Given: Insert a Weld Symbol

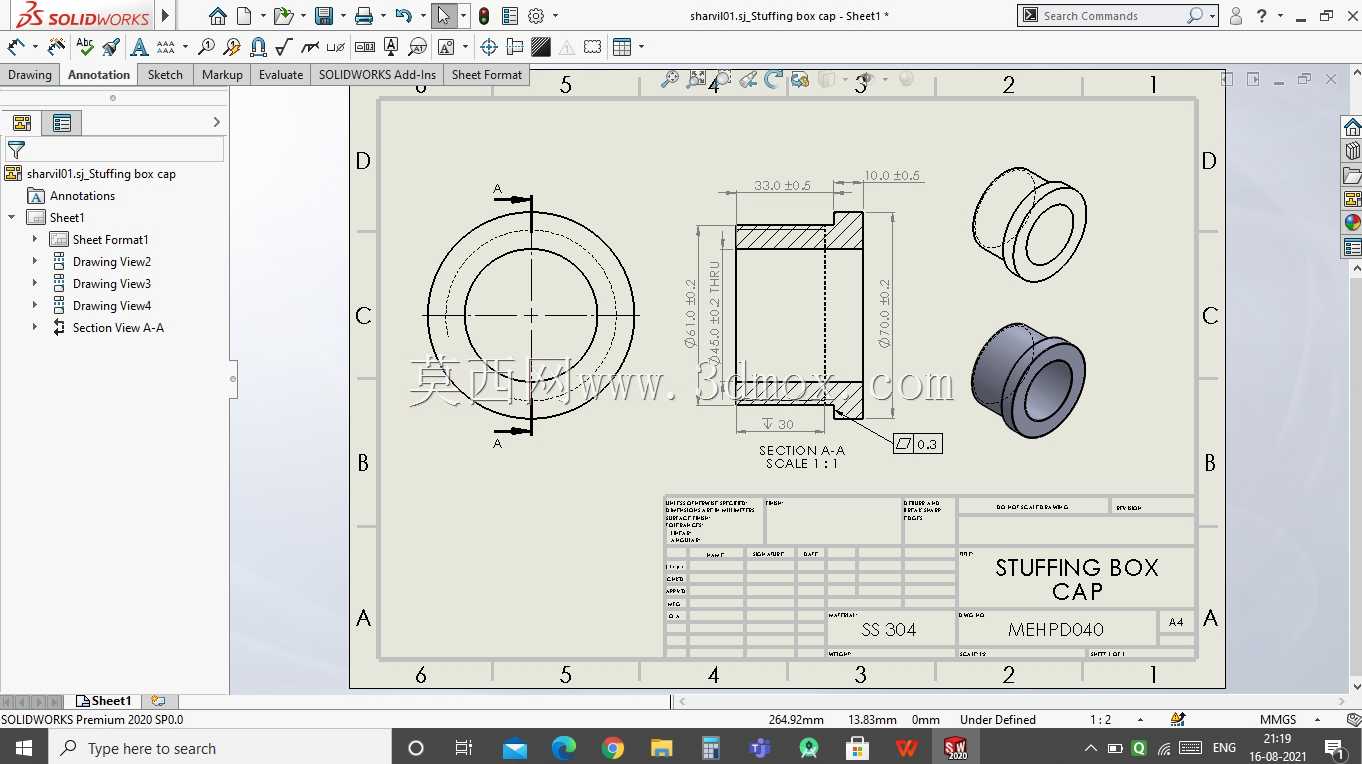Looking at the screenshot, I should click(310, 47).
